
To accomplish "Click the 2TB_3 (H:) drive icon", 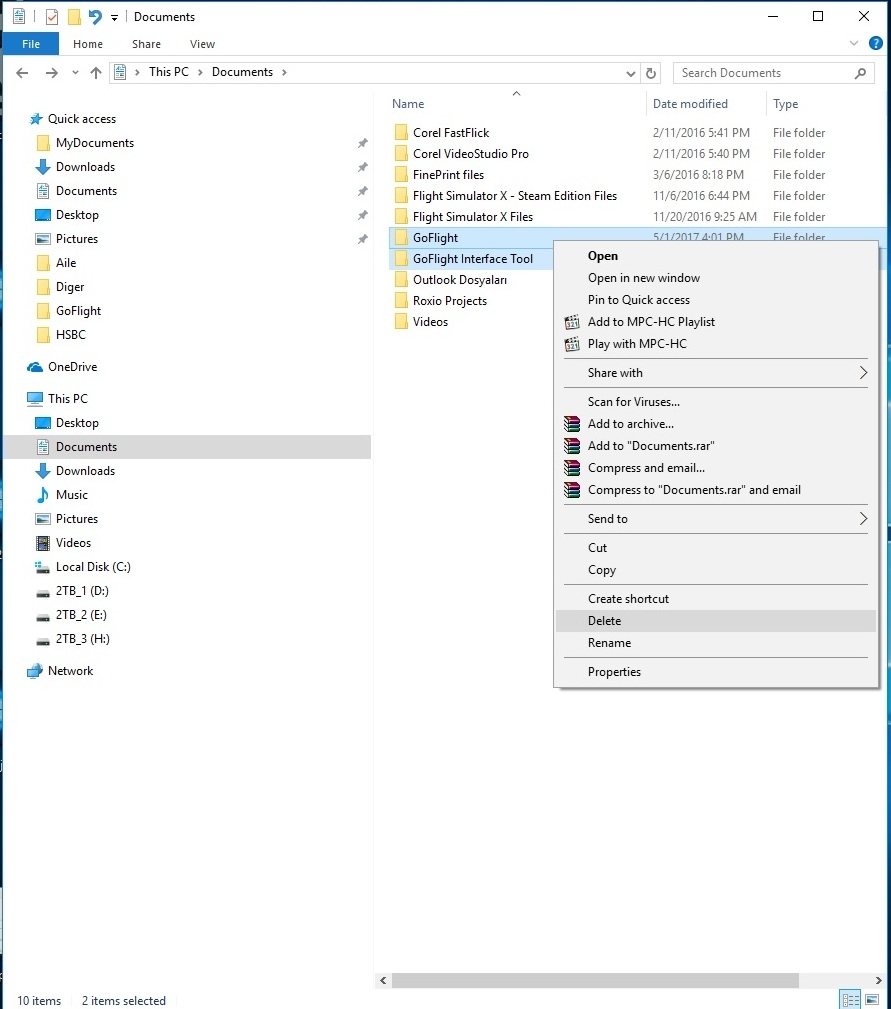I will [x=43, y=641].
